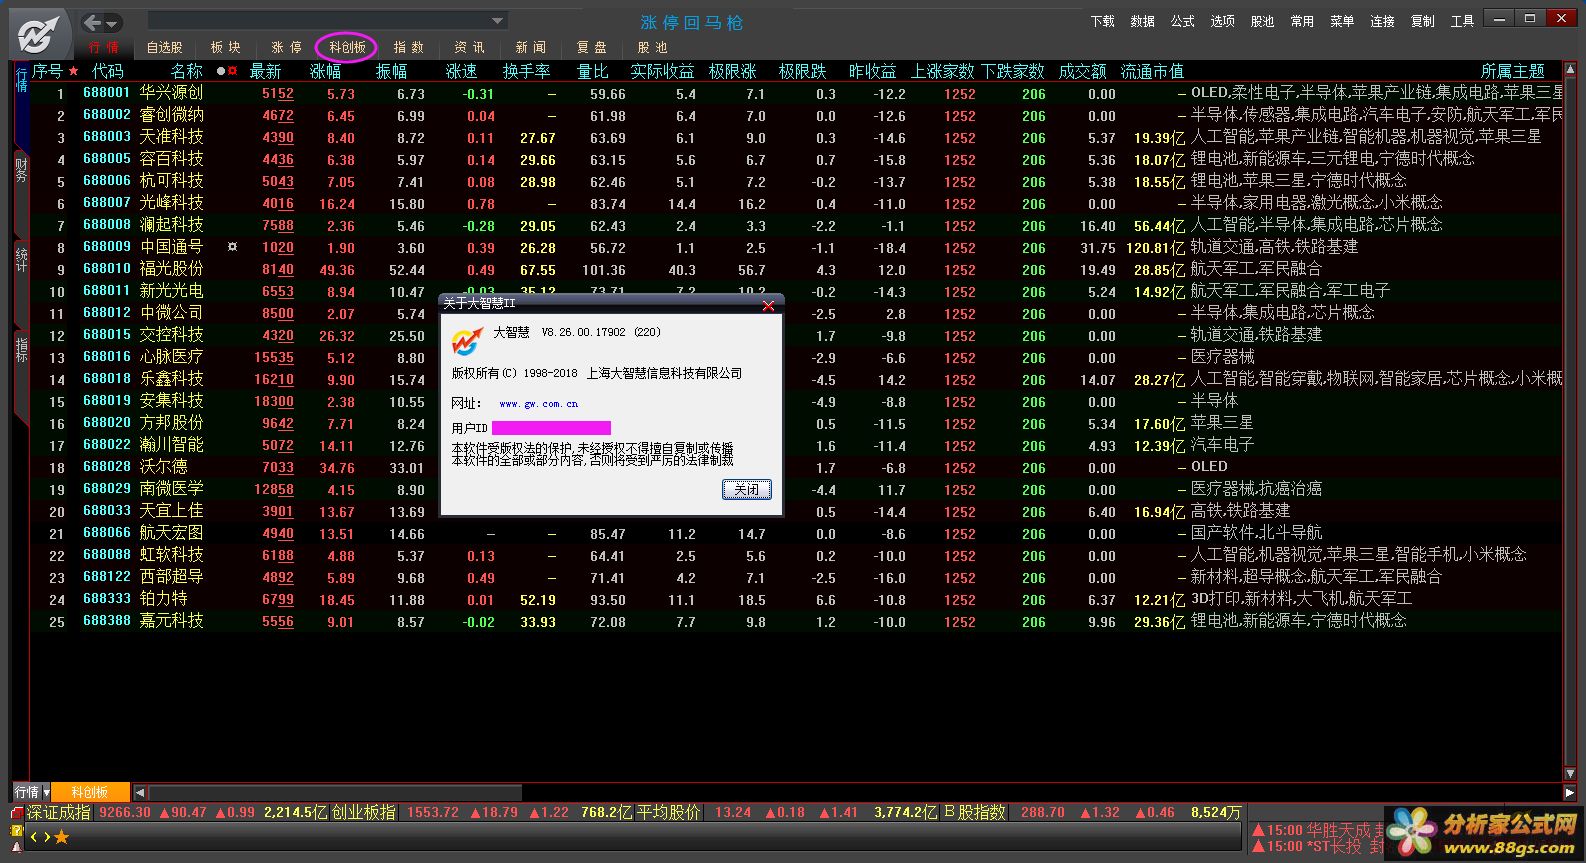Open the 菜单 menu
Image resolution: width=1586 pixels, height=863 pixels.
pos(1342,21)
